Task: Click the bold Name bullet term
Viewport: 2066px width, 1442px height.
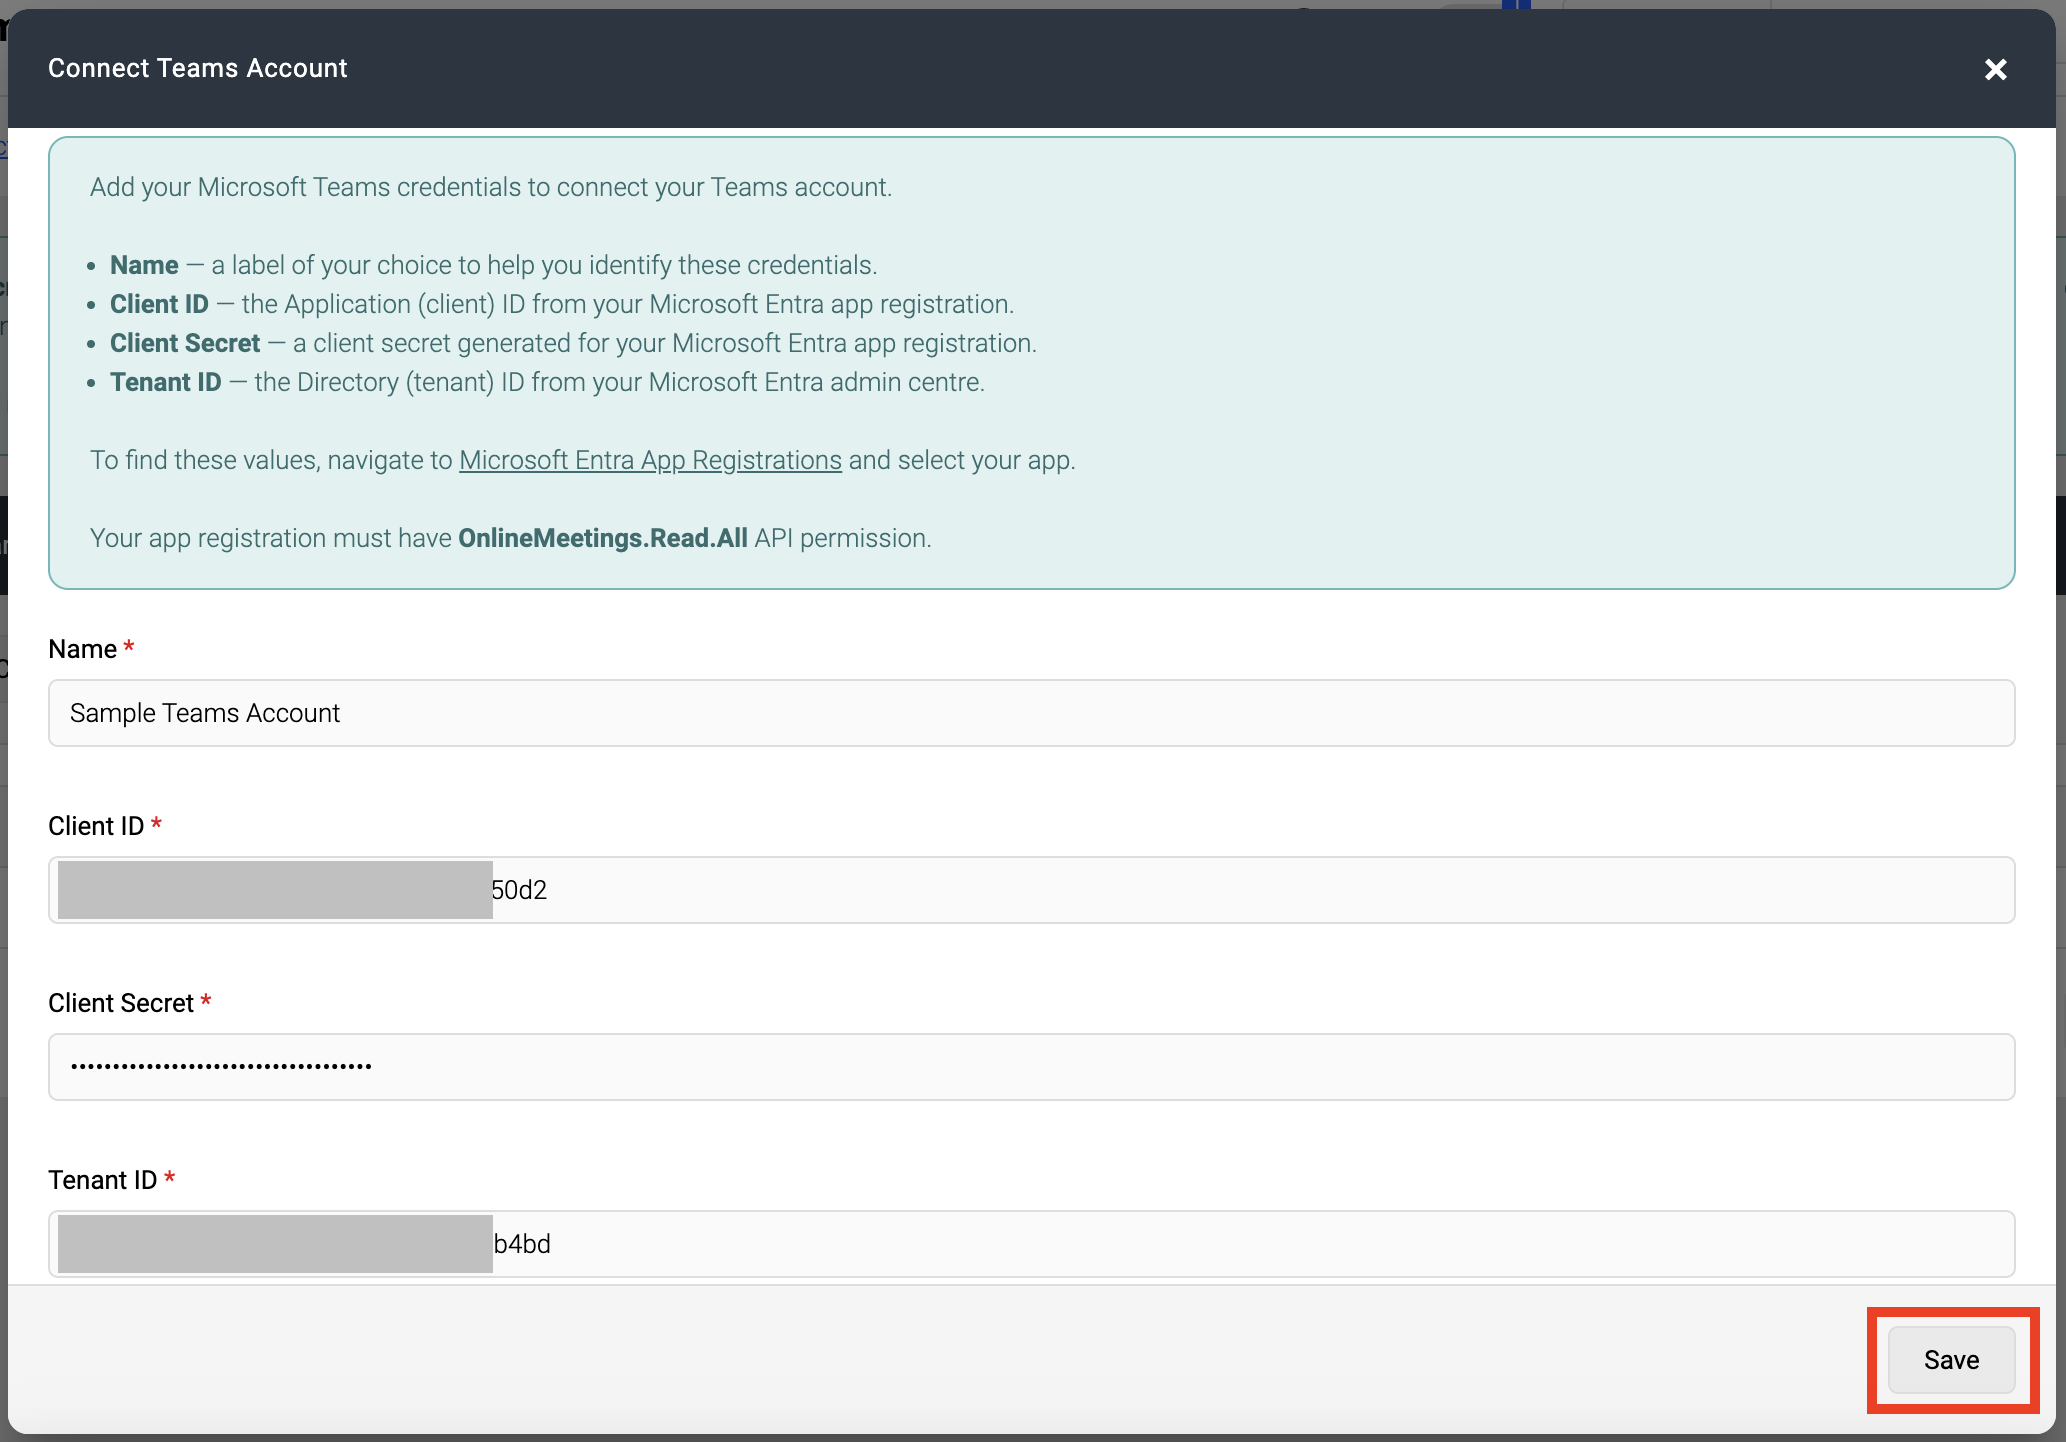Action: click(x=144, y=265)
